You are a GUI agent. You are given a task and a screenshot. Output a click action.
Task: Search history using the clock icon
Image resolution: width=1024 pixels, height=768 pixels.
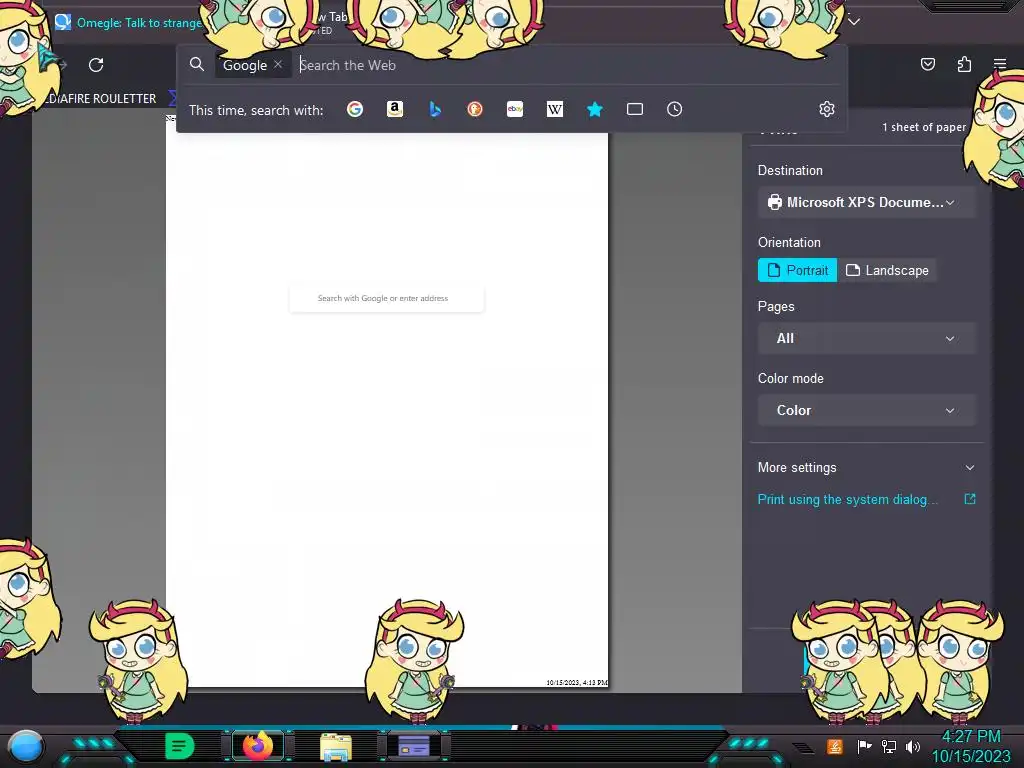click(x=675, y=109)
